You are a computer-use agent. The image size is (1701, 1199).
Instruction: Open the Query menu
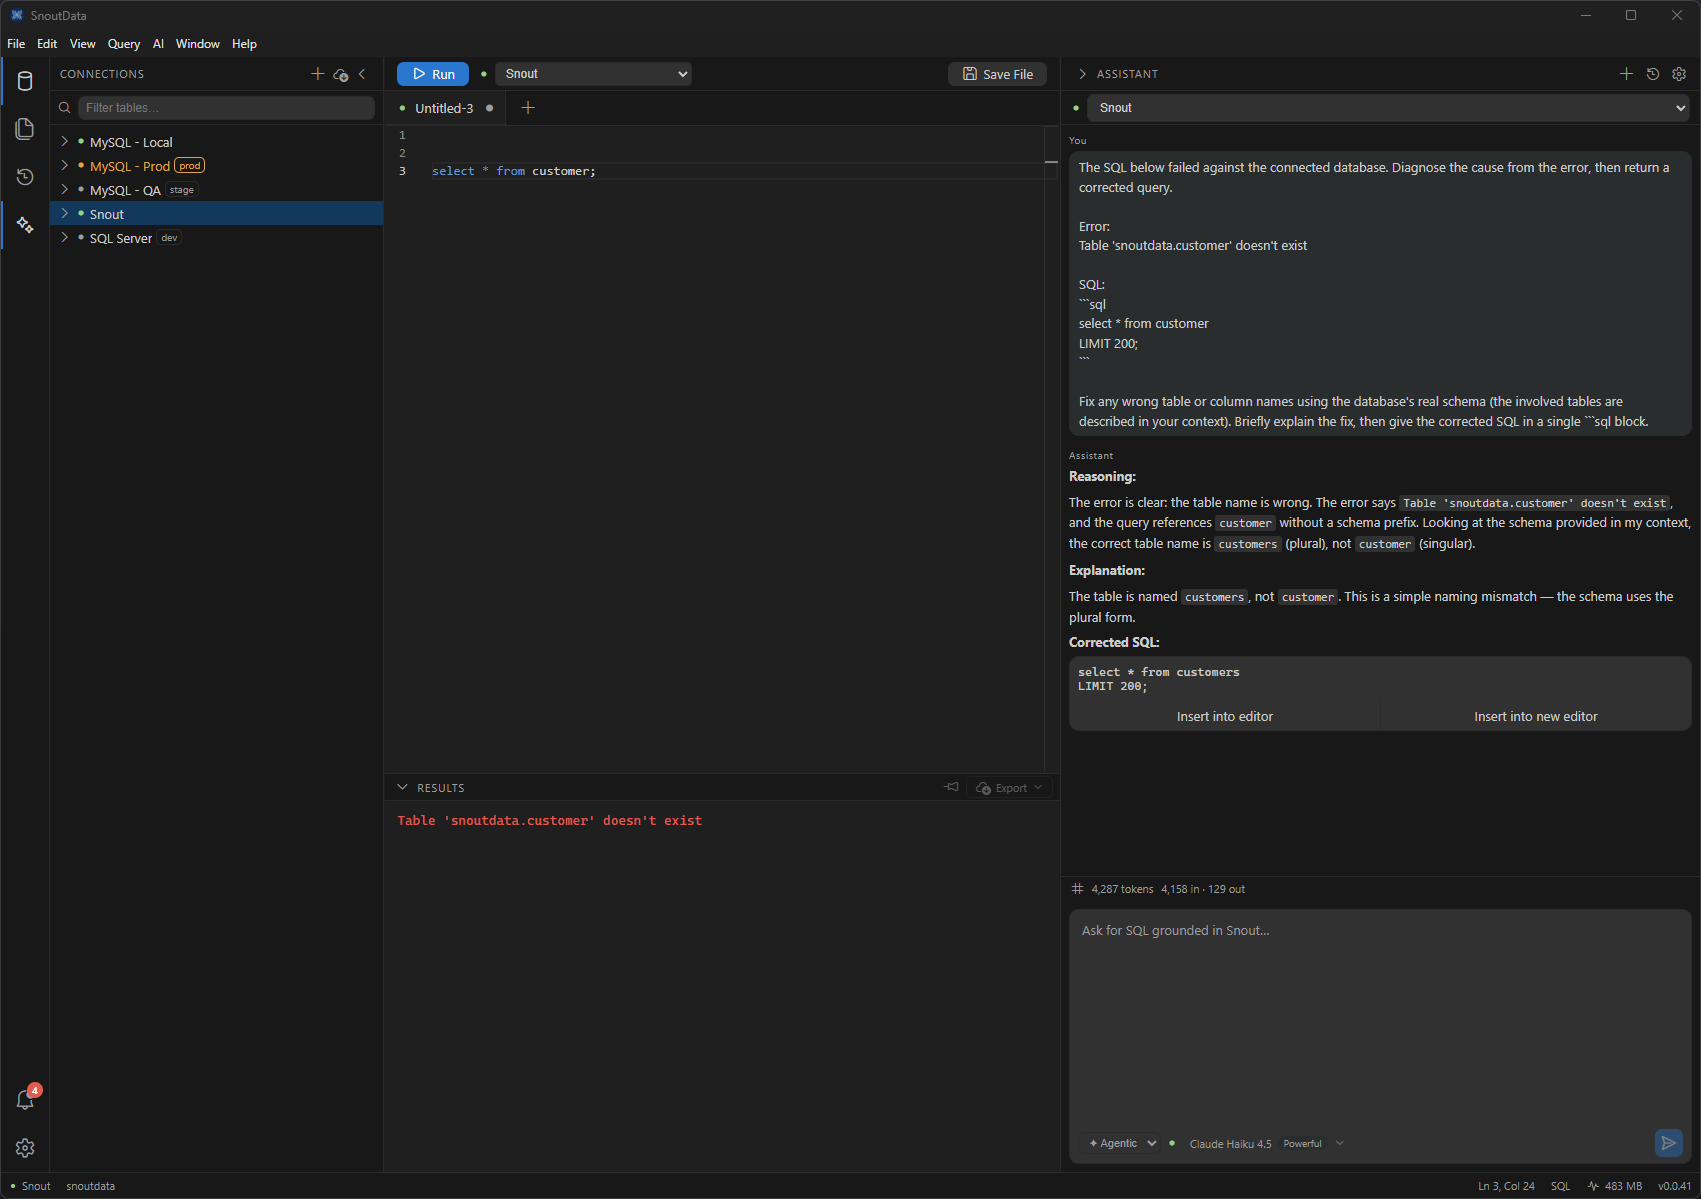click(x=124, y=44)
